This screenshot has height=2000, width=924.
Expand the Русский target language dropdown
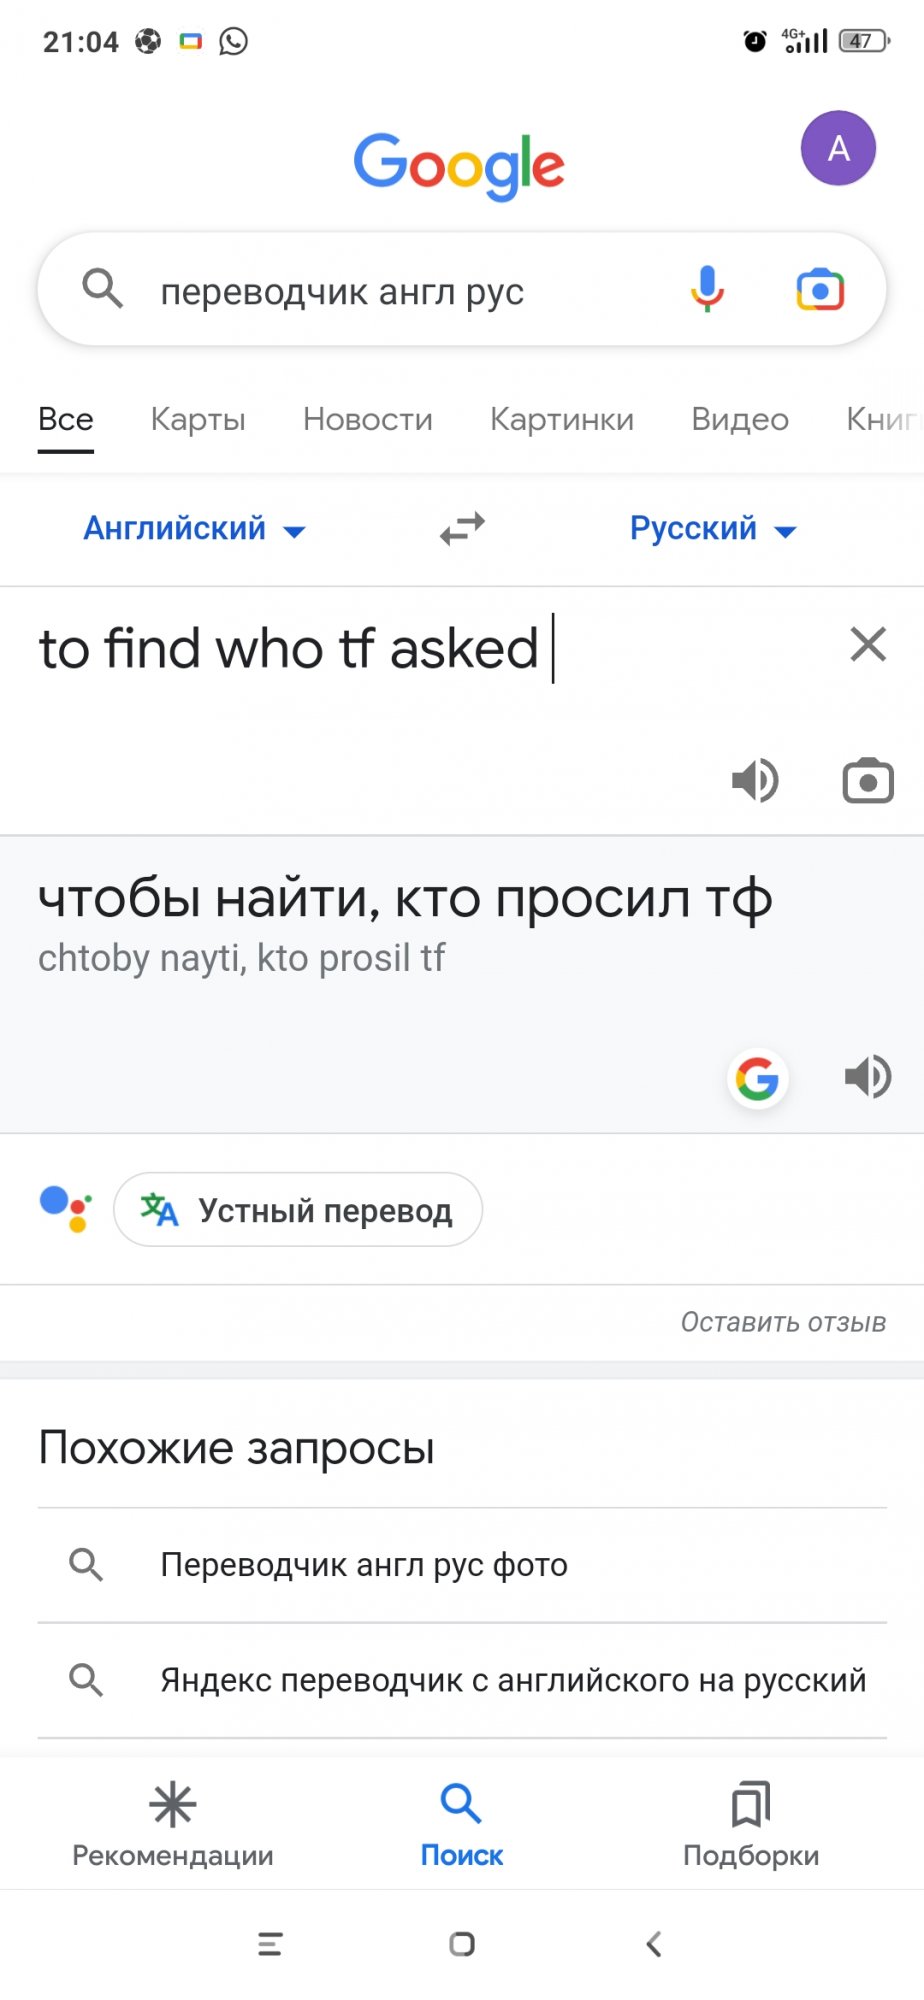(713, 528)
